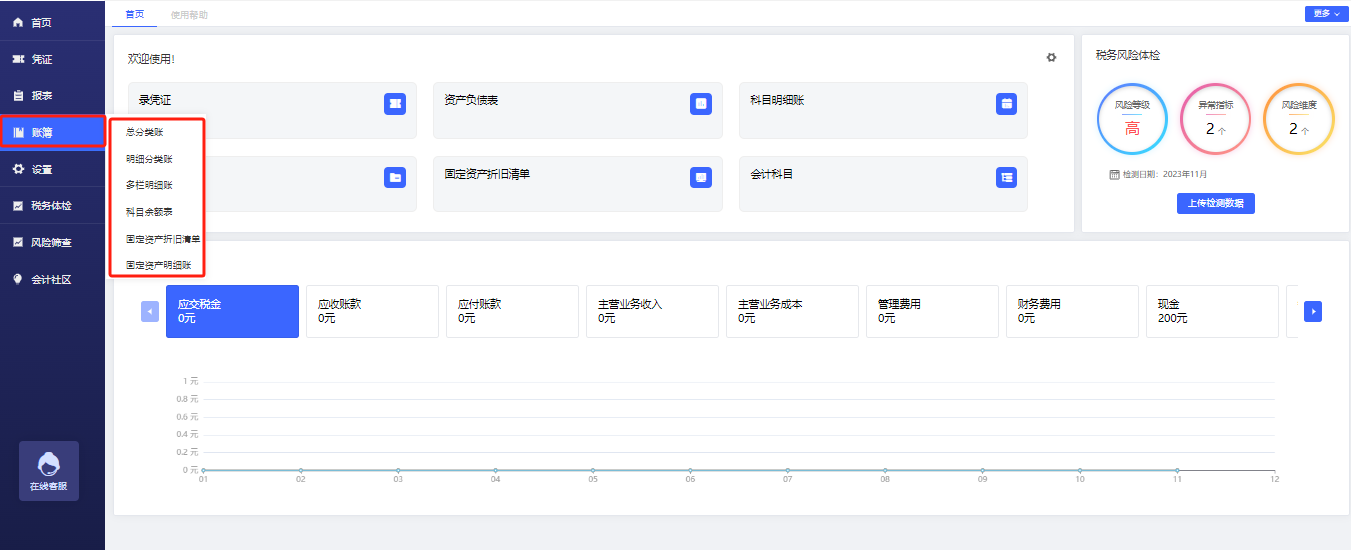Select 明细分类账 from submenu
The width and height of the screenshot is (1351, 550).
tap(149, 158)
